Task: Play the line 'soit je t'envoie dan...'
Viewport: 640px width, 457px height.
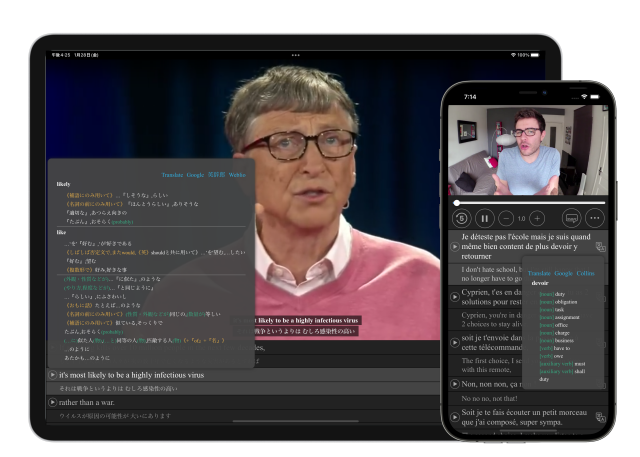Action: (x=454, y=342)
